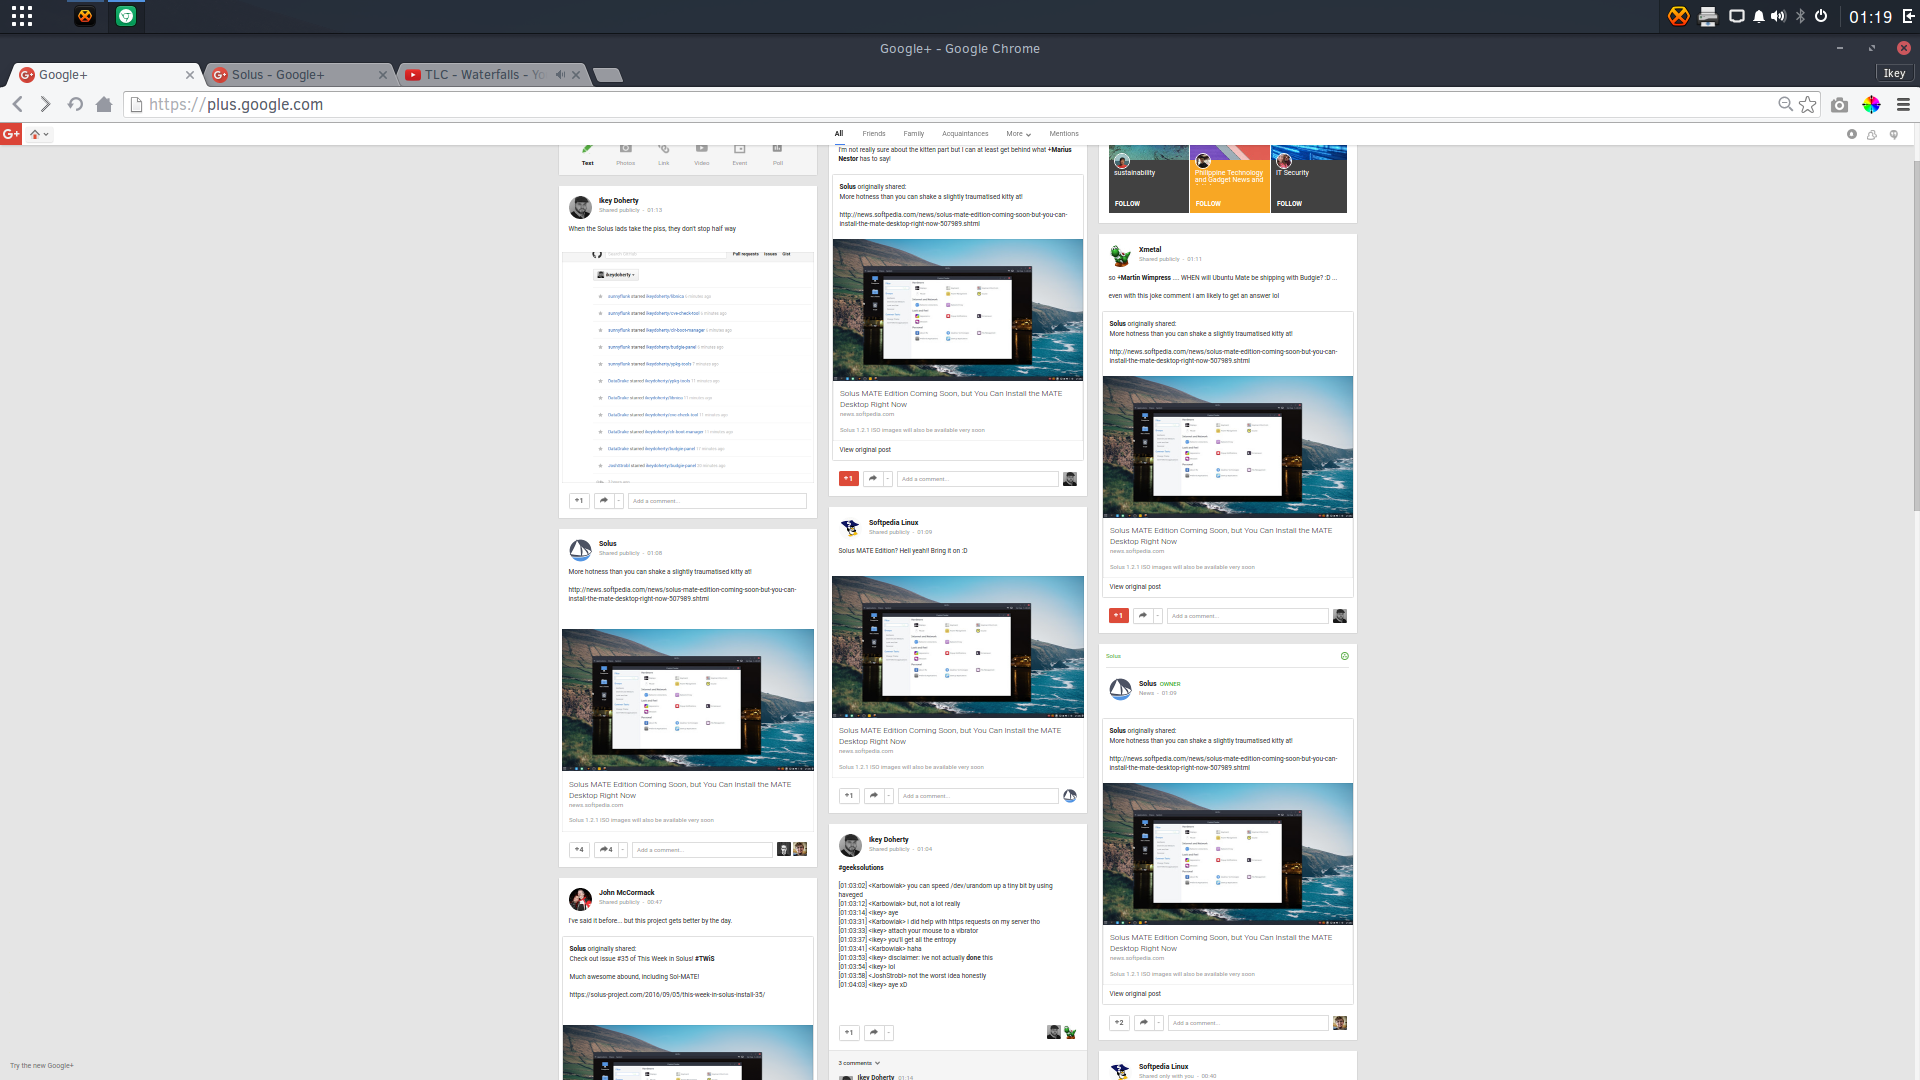
Task: Click the Ikey profile button in Chrome
Action: [1895, 73]
